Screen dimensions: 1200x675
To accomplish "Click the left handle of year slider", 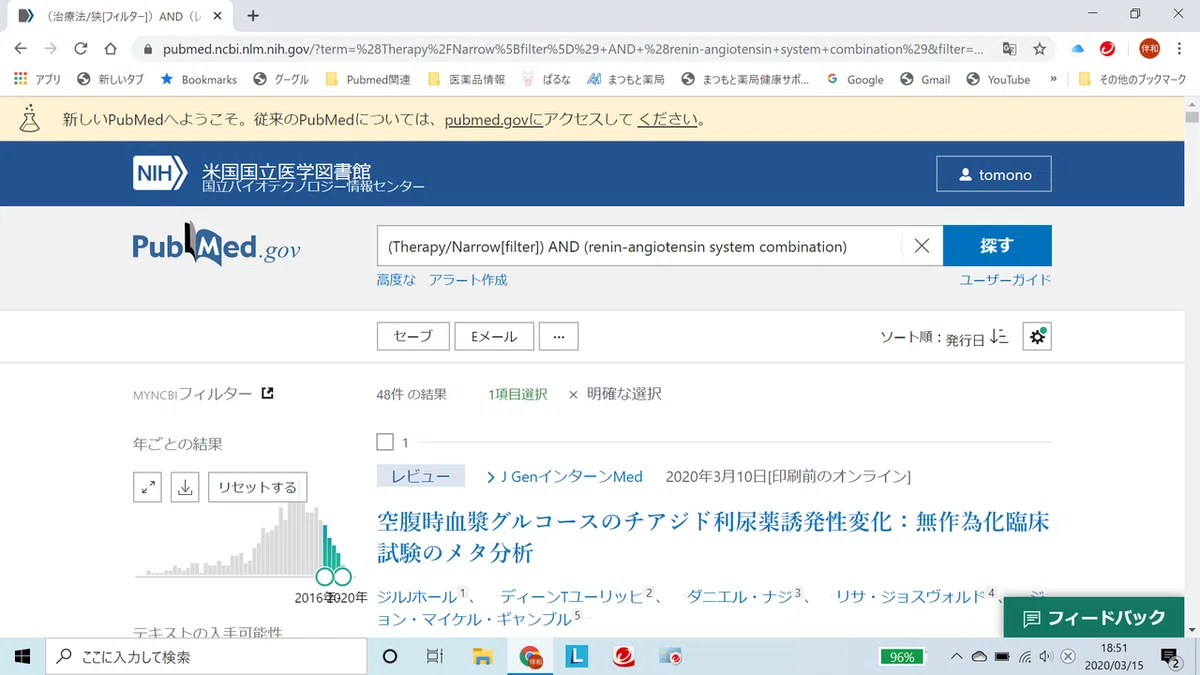I will [x=324, y=576].
